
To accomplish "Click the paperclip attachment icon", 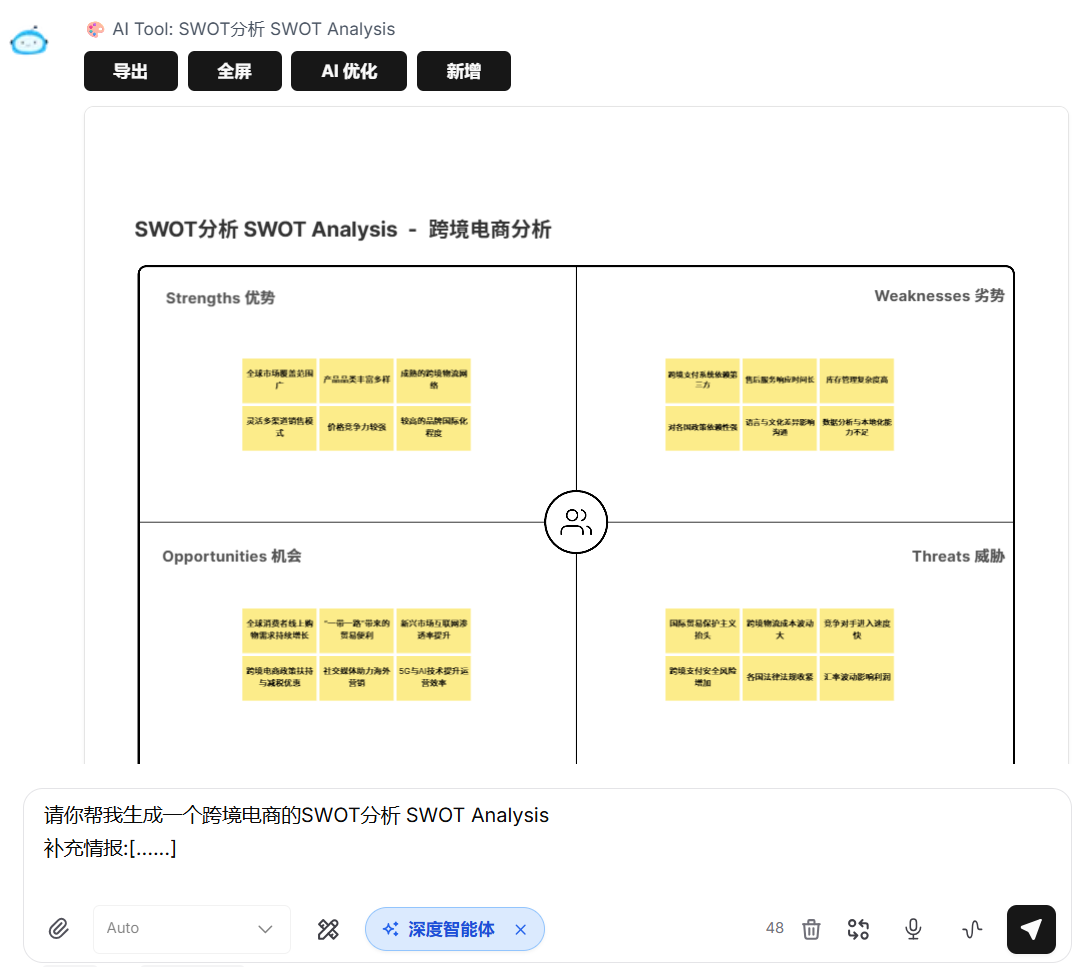I will pyautogui.click(x=59, y=929).
